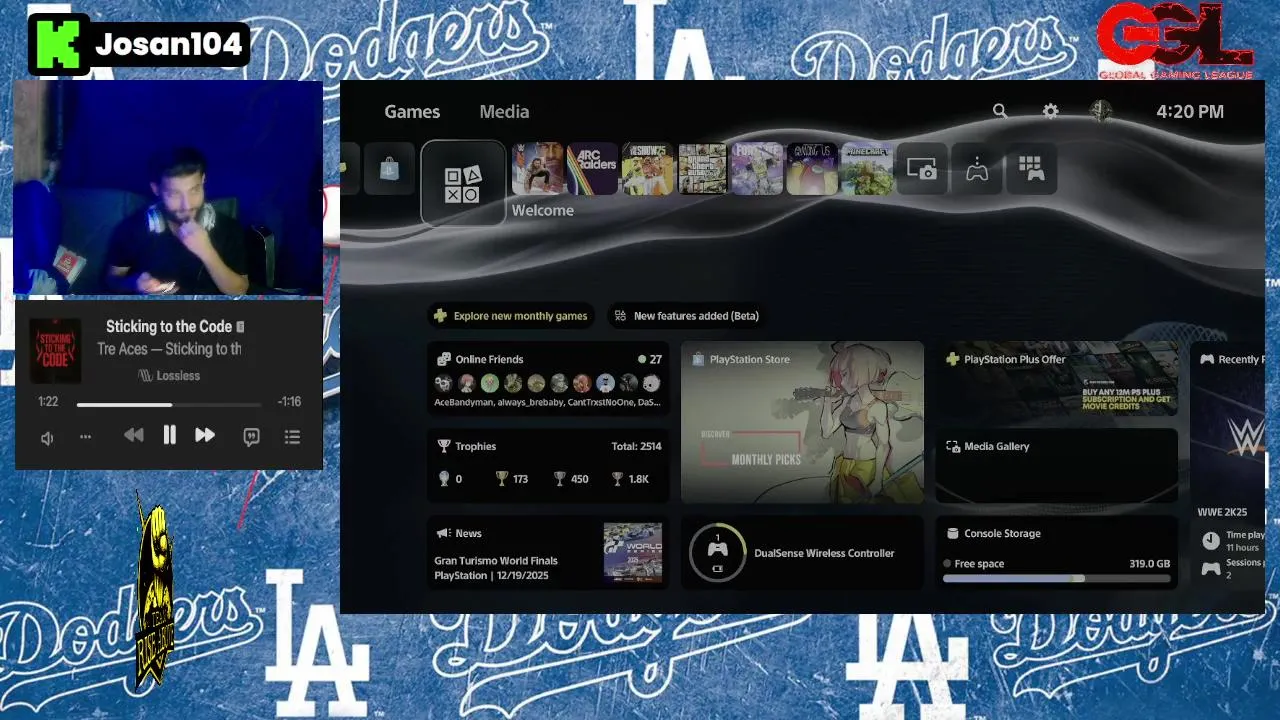
Task: Open the music player queue list icon
Action: [292, 437]
